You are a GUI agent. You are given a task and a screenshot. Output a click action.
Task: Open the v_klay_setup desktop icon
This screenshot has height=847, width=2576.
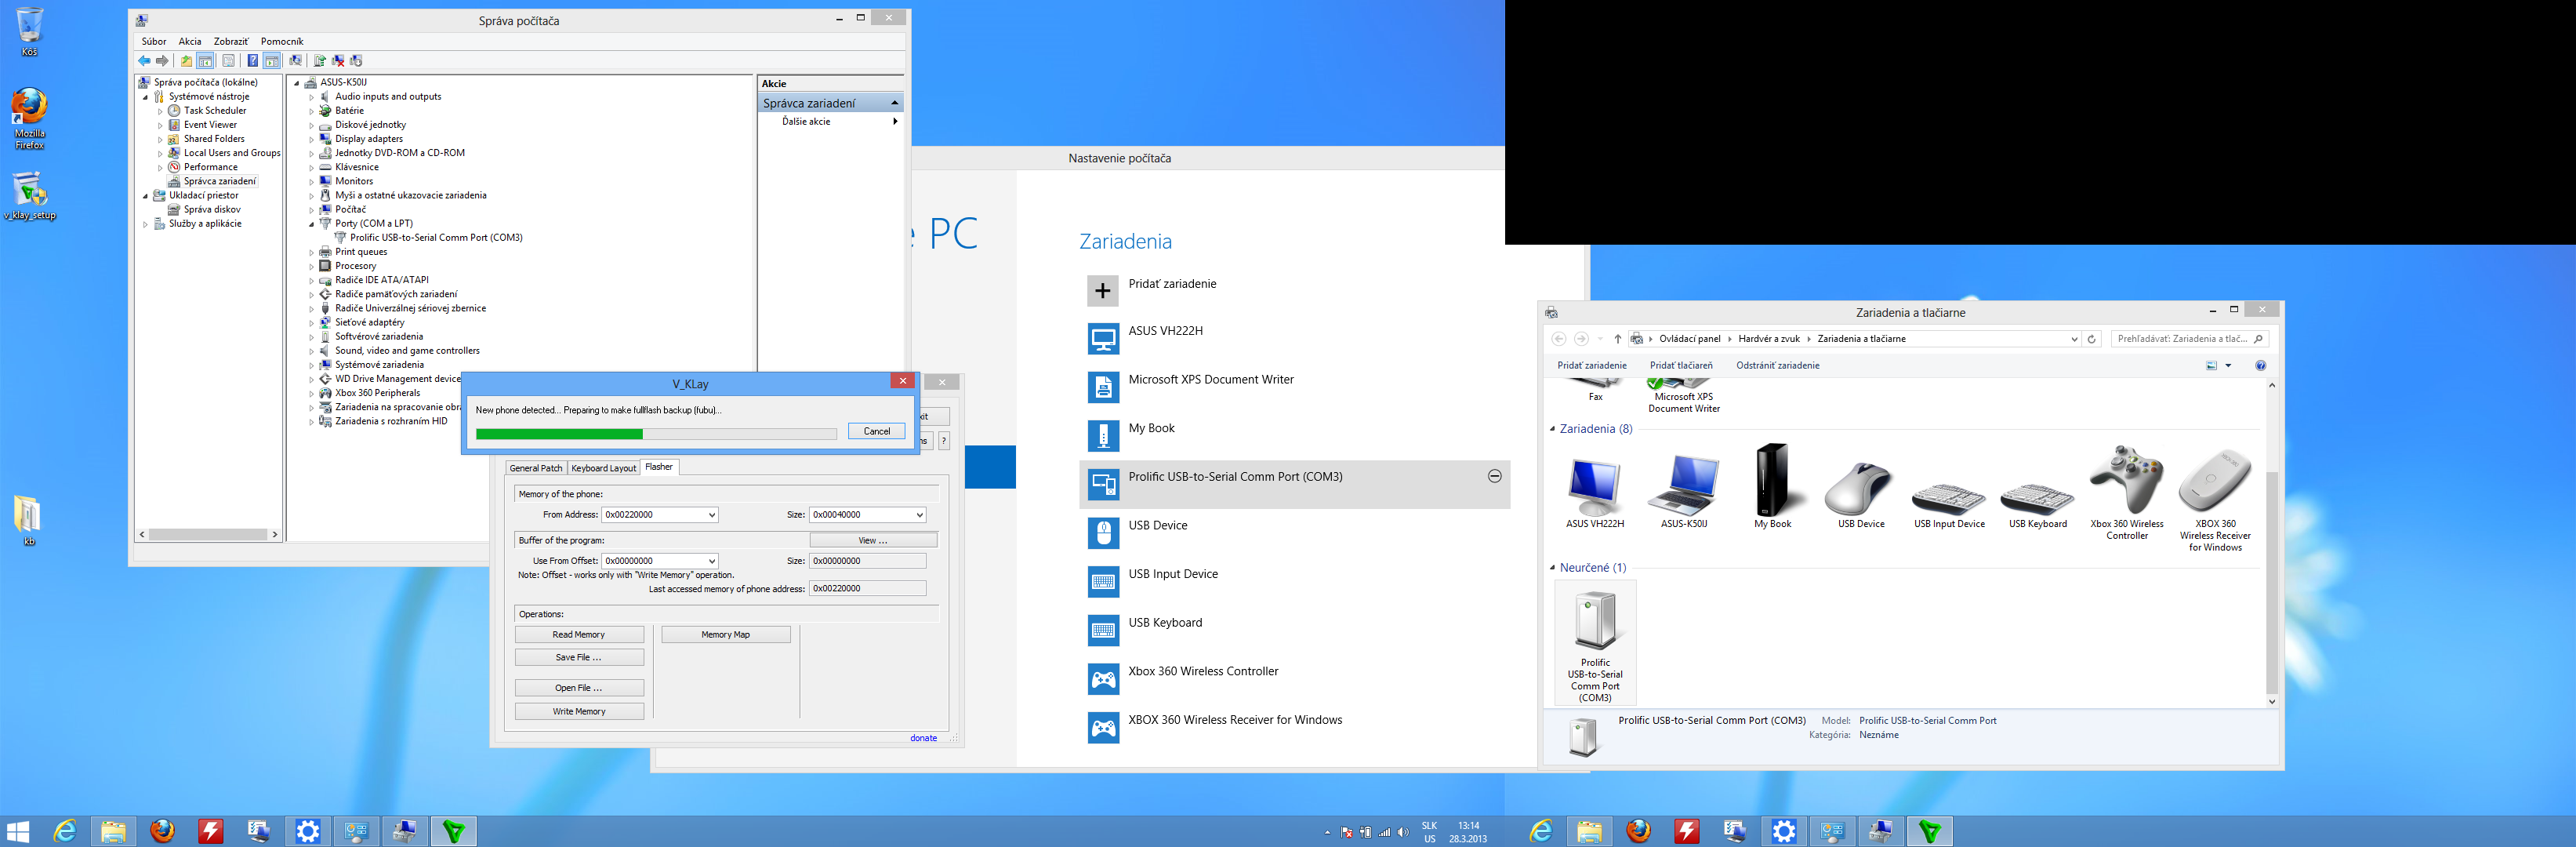30,196
